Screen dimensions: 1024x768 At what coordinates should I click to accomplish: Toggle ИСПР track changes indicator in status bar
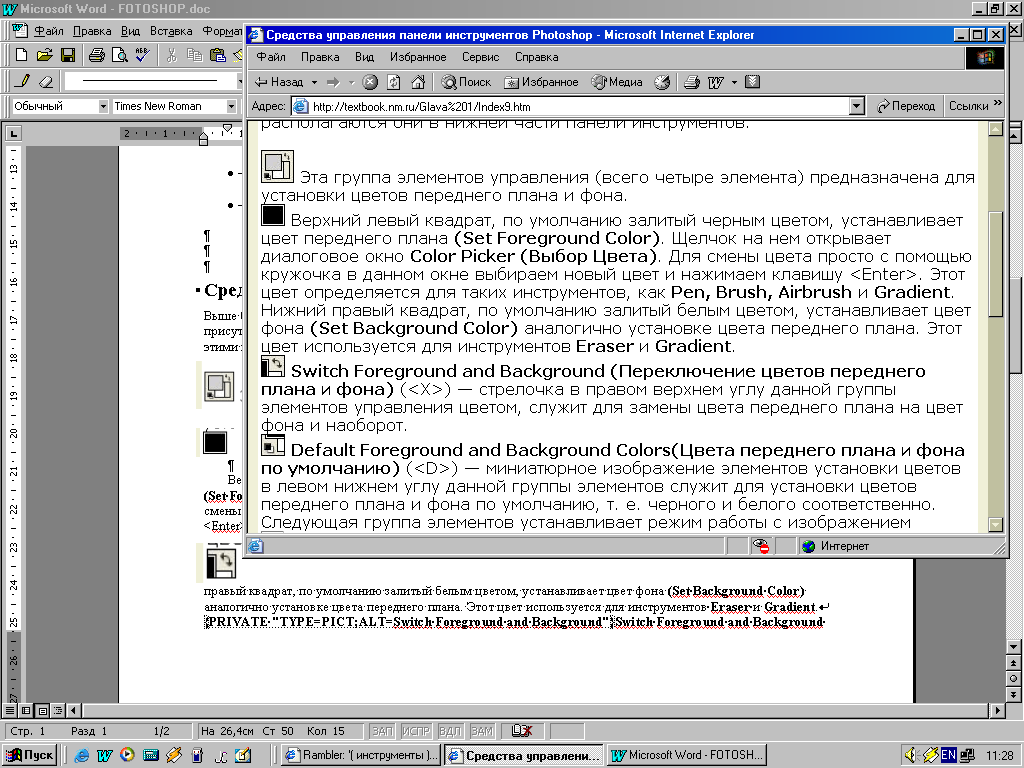pos(416,731)
